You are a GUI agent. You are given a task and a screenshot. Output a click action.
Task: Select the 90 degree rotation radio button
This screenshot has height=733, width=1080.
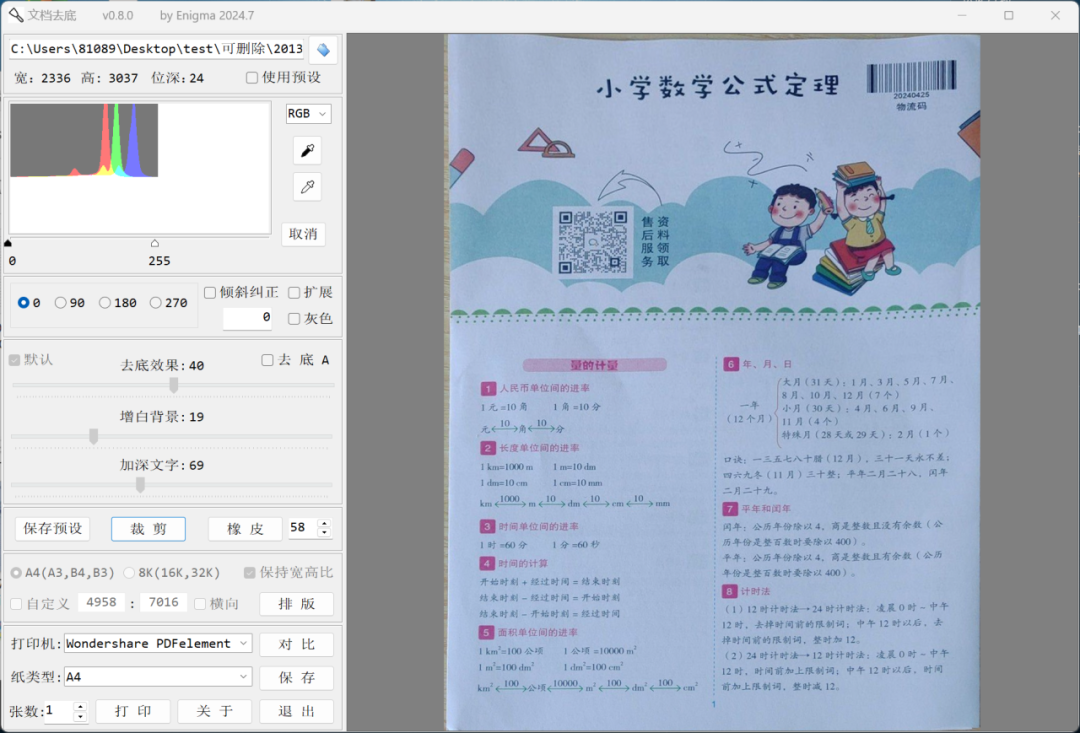[x=61, y=303]
